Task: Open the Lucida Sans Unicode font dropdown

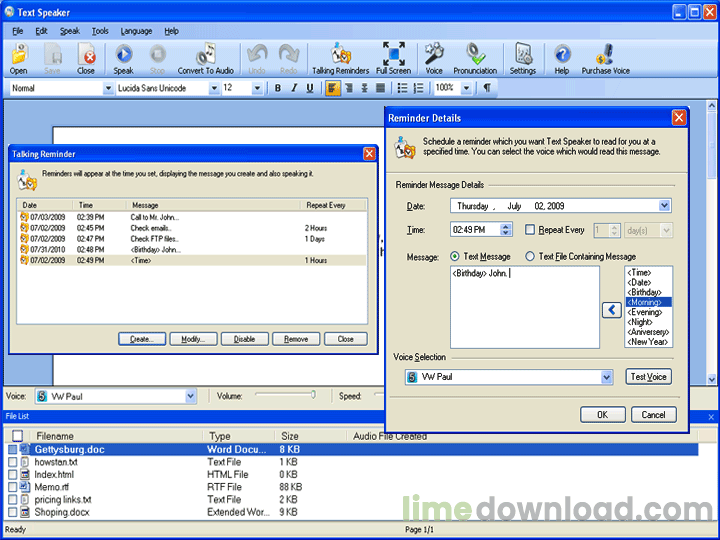Action: [x=214, y=88]
